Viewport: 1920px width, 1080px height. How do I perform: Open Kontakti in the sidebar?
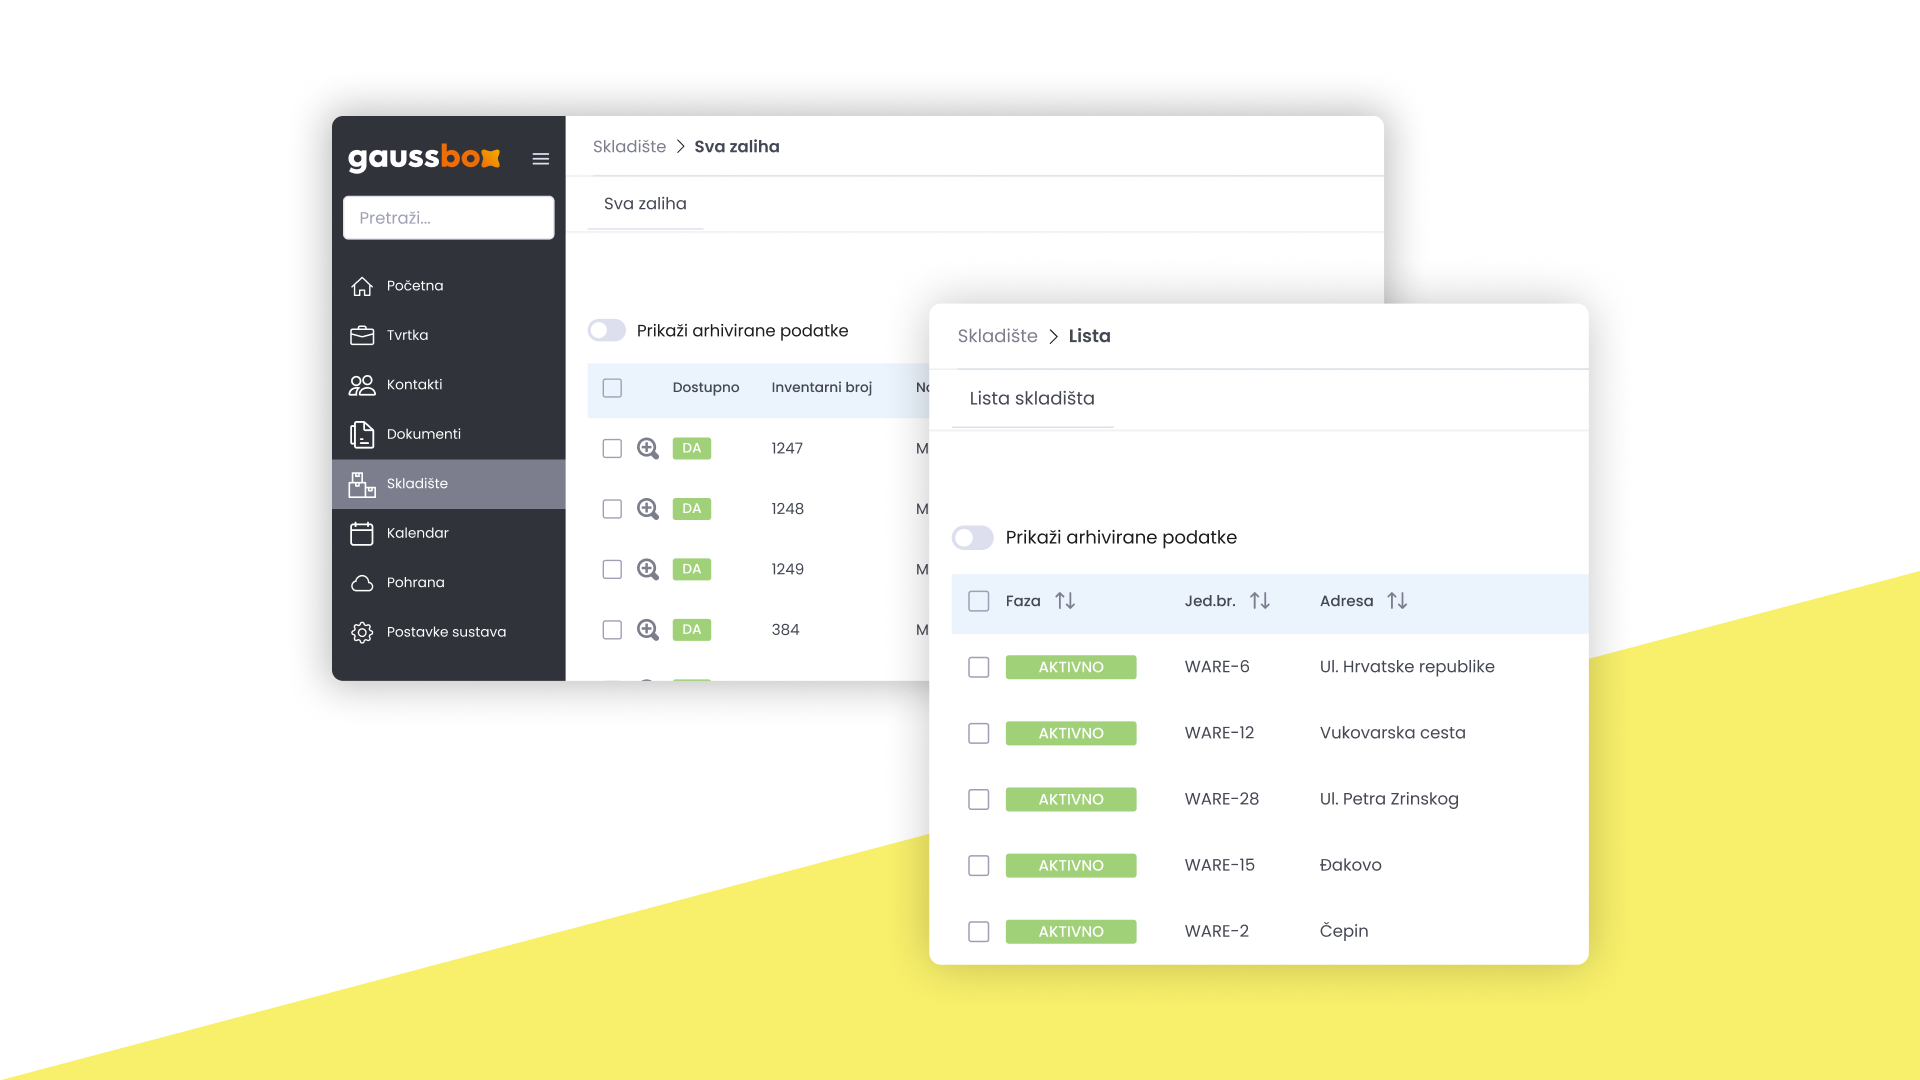449,385
